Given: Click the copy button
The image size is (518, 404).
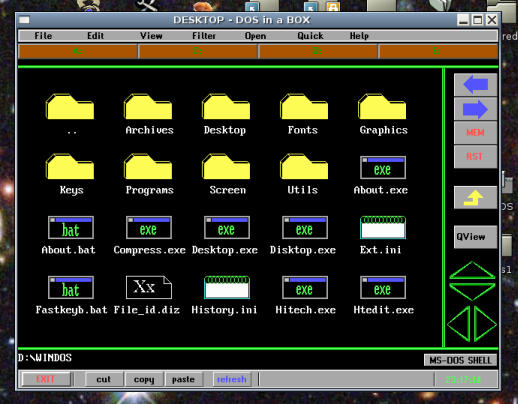Looking at the screenshot, I should (144, 379).
